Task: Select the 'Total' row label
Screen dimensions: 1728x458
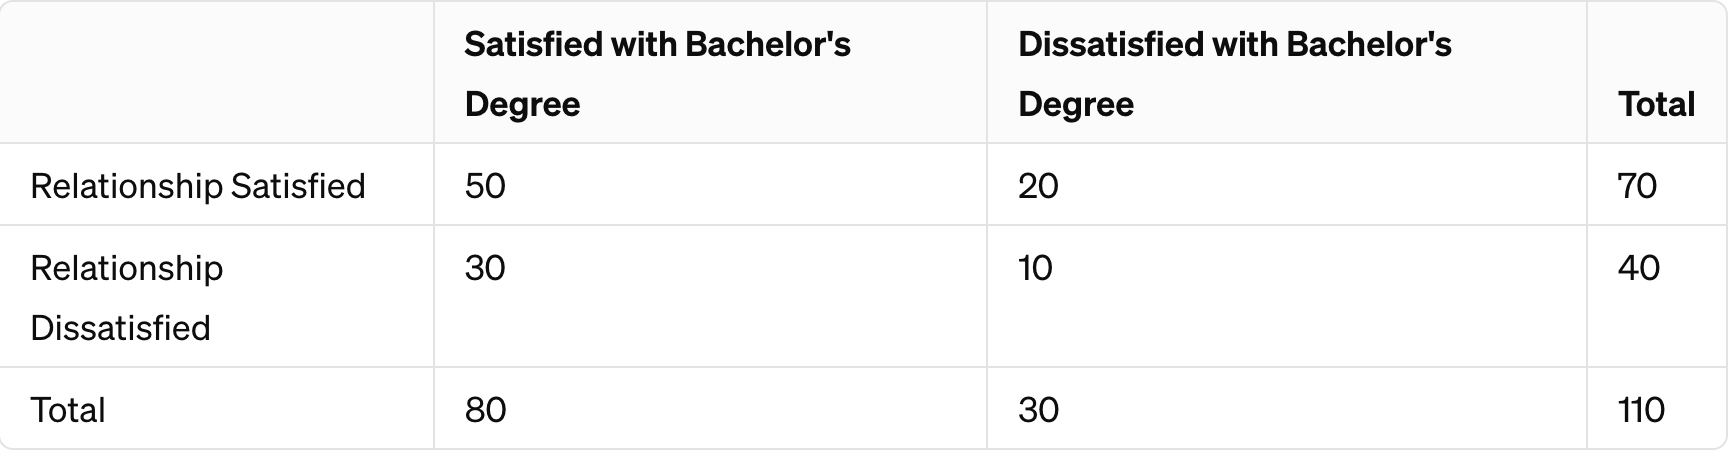Action: pyautogui.click(x=68, y=410)
